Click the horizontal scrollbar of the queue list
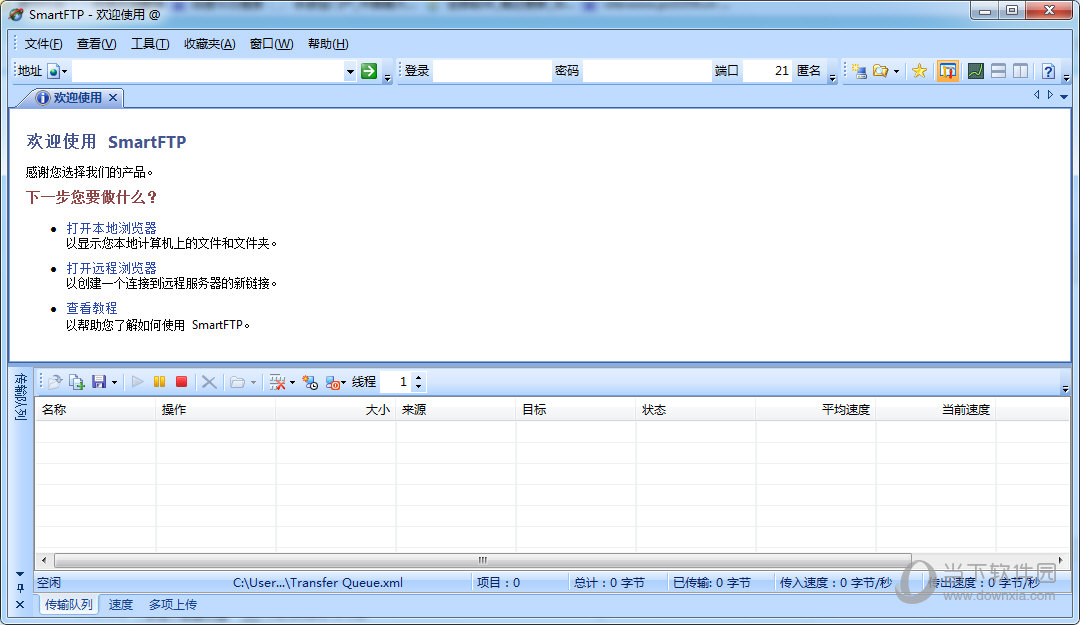 482,560
